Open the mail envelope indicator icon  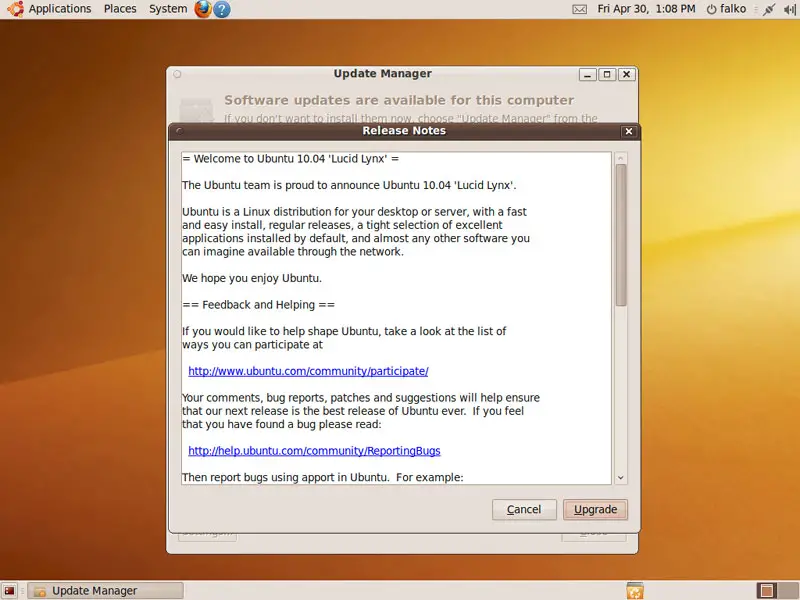pos(579,9)
